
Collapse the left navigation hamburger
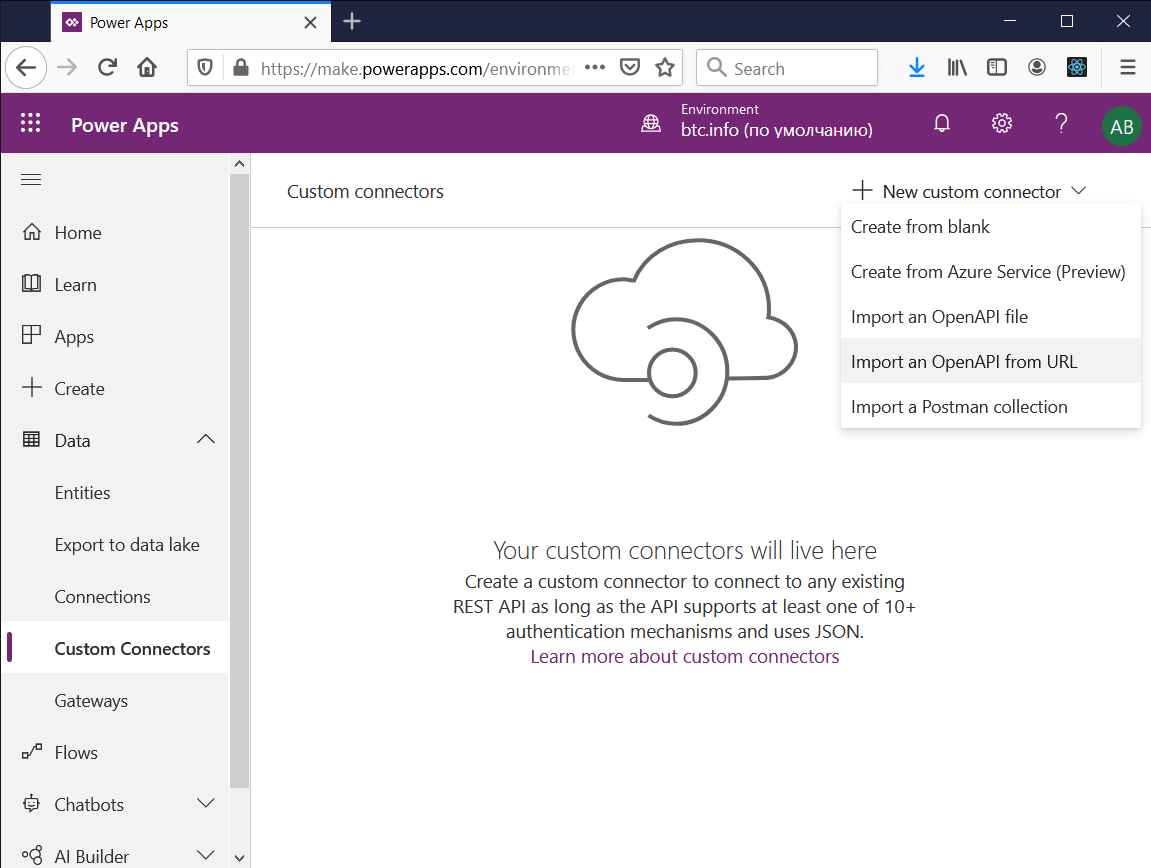tap(31, 180)
